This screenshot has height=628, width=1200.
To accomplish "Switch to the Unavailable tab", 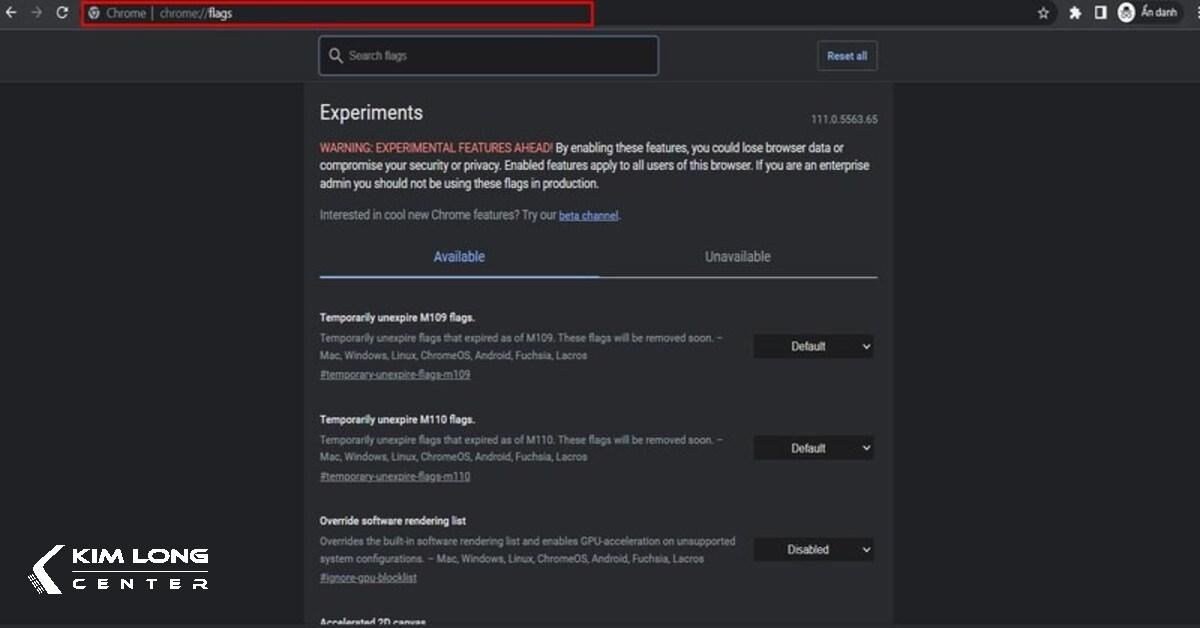I will pyautogui.click(x=737, y=257).
